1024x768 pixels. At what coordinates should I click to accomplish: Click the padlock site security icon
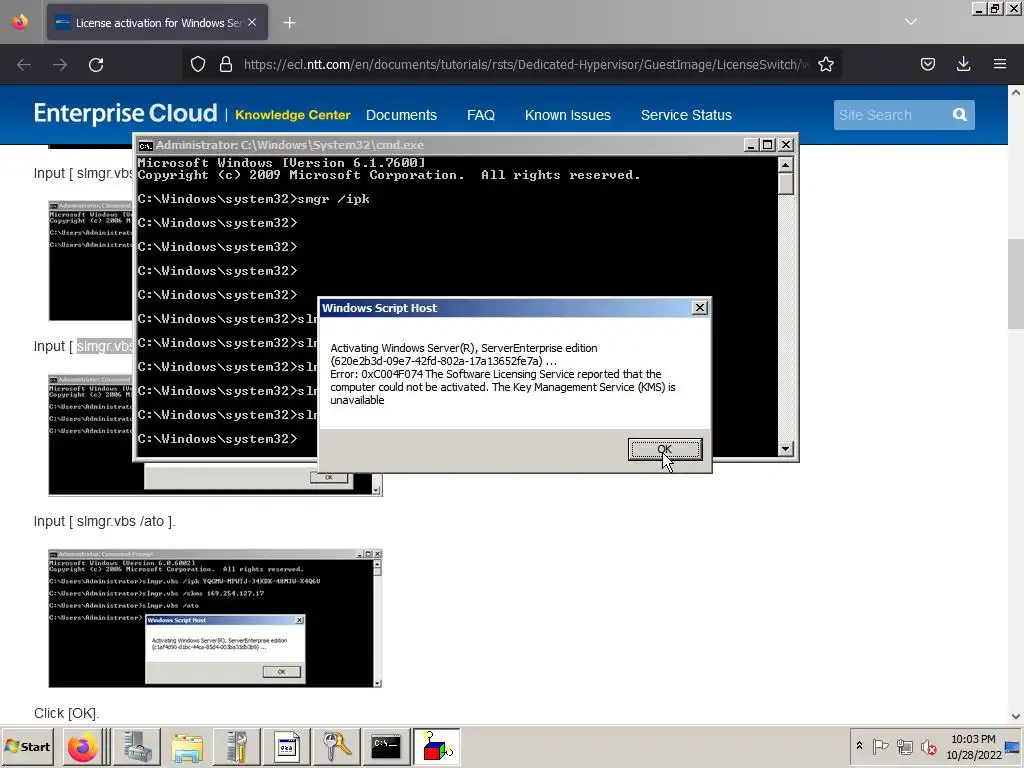coord(226,64)
